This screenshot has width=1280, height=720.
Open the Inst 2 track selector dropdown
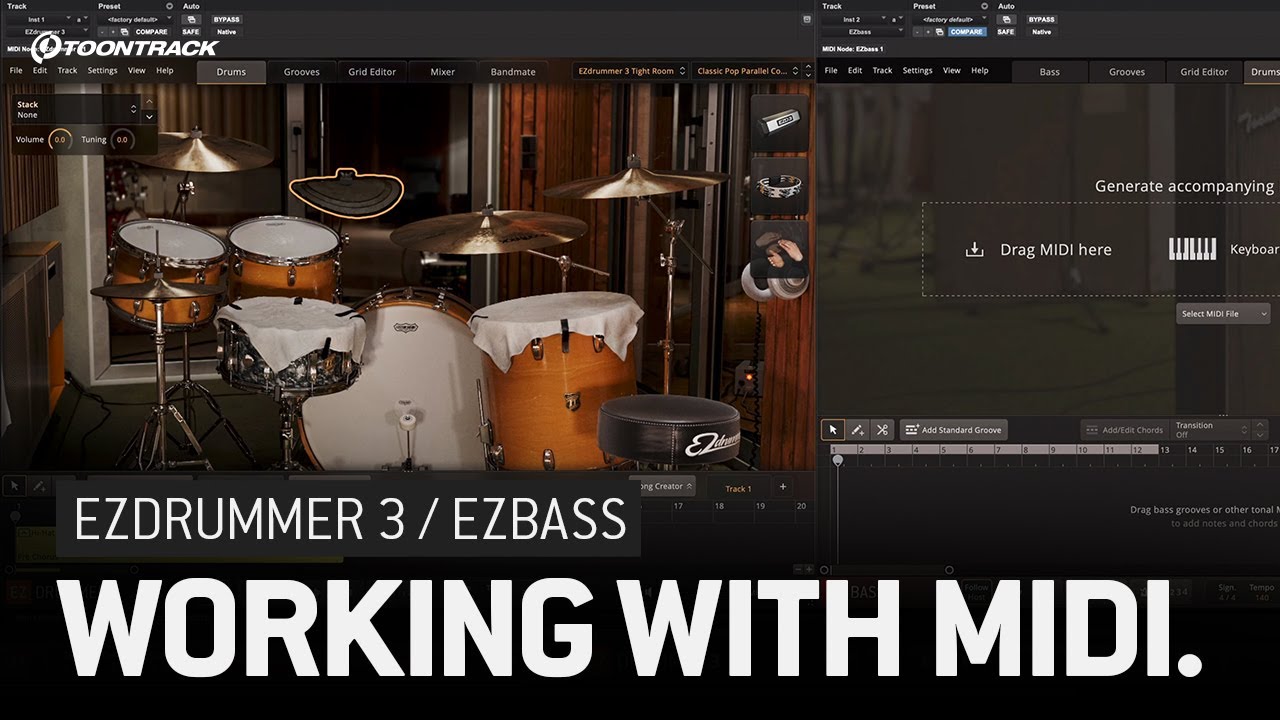point(855,19)
